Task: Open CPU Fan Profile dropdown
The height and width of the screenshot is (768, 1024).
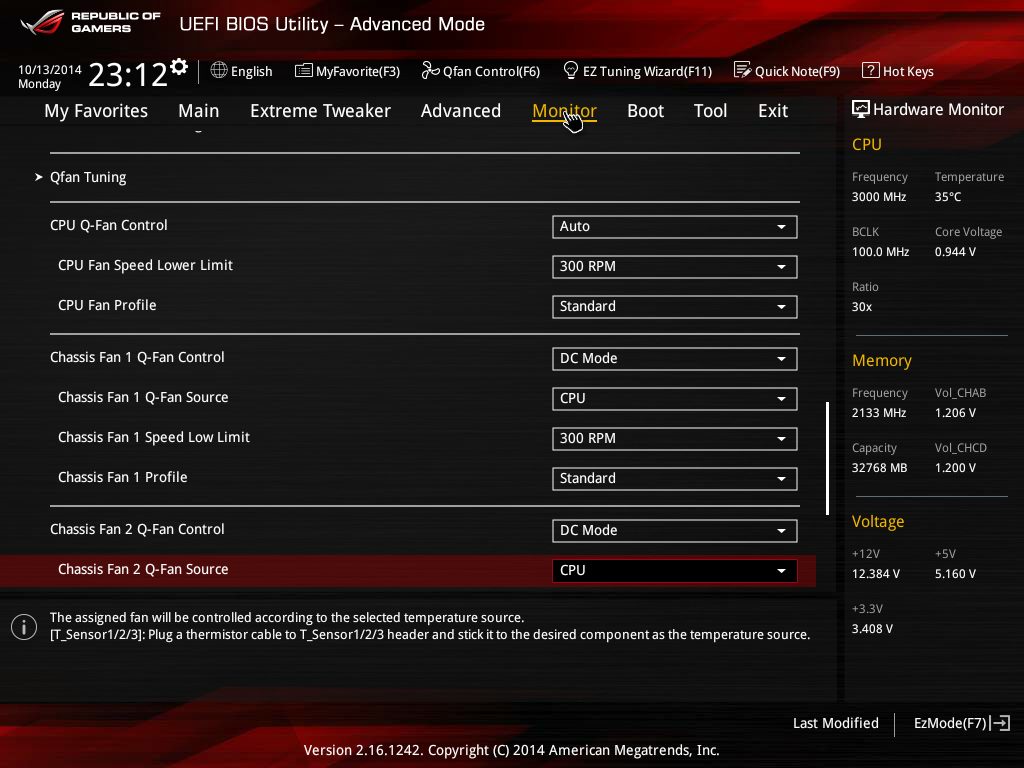Action: (675, 306)
